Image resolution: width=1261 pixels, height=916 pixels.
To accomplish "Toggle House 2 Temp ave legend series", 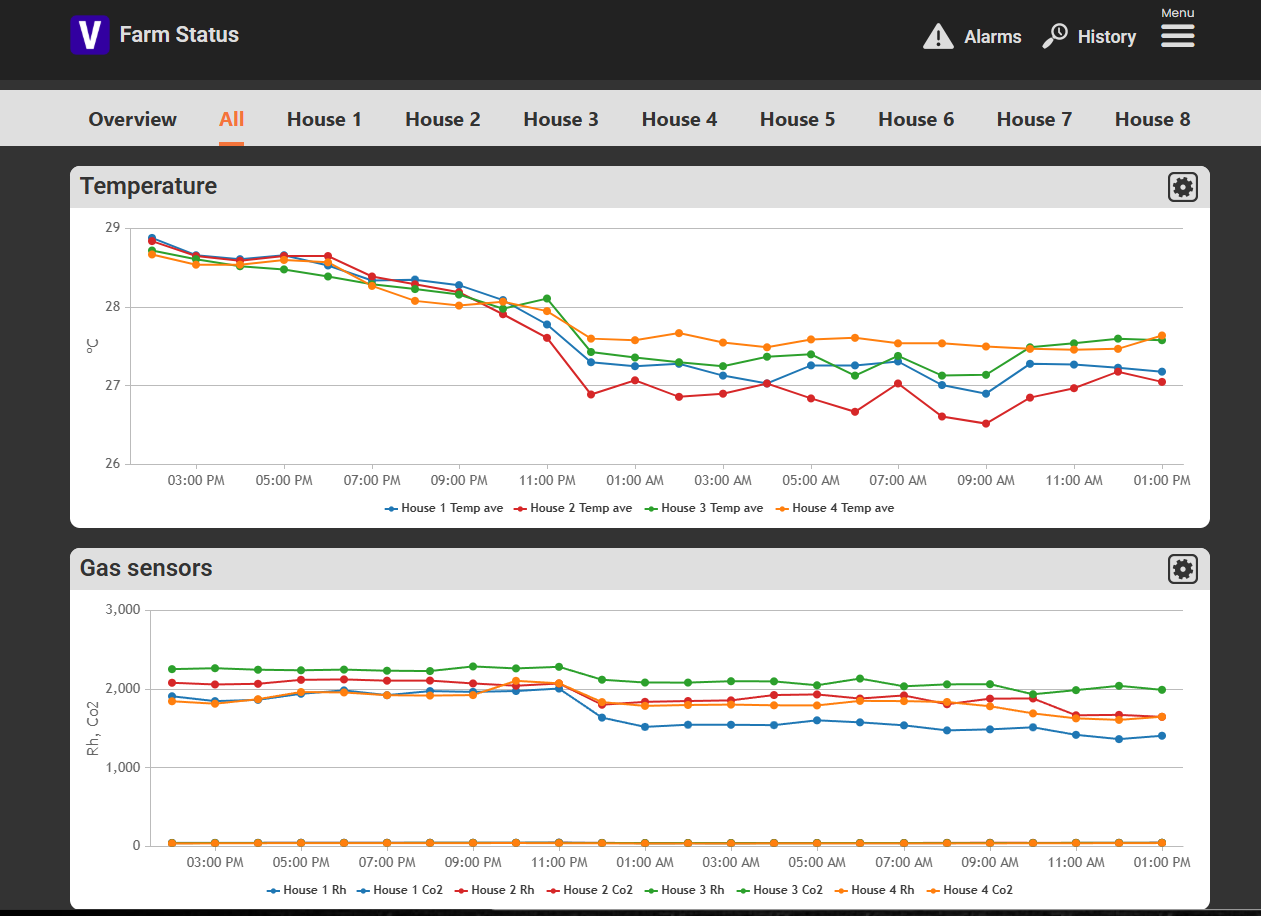I will coord(573,508).
